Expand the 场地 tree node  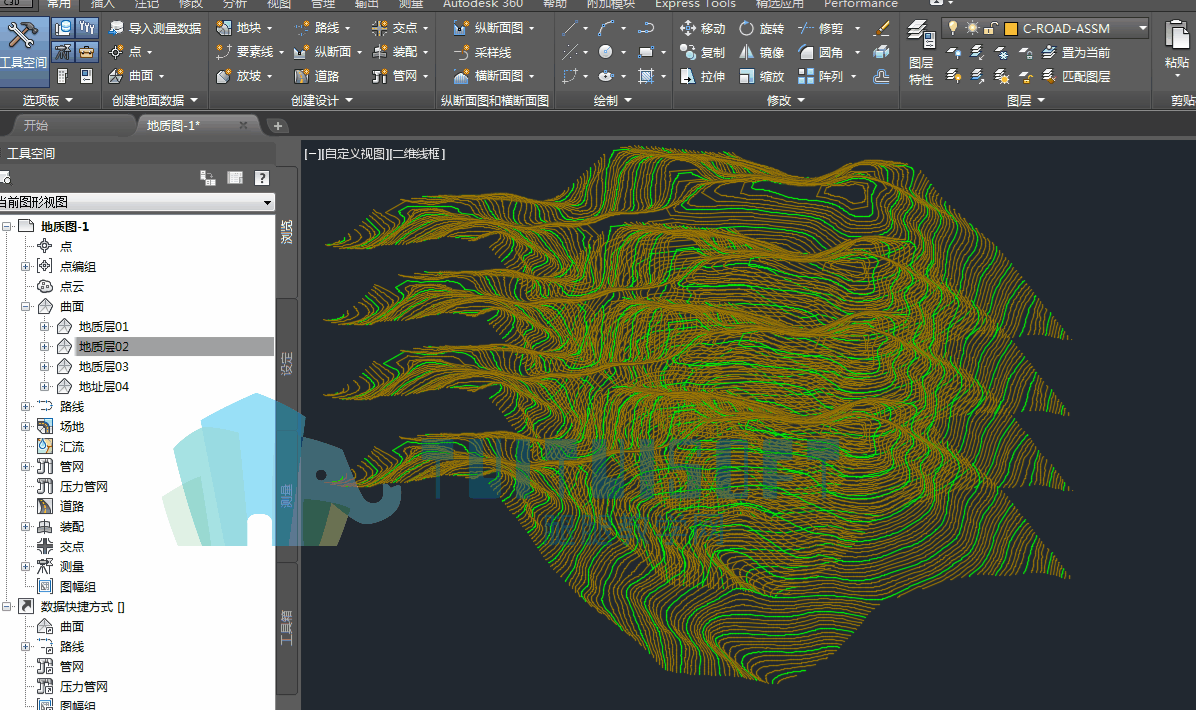pos(25,426)
